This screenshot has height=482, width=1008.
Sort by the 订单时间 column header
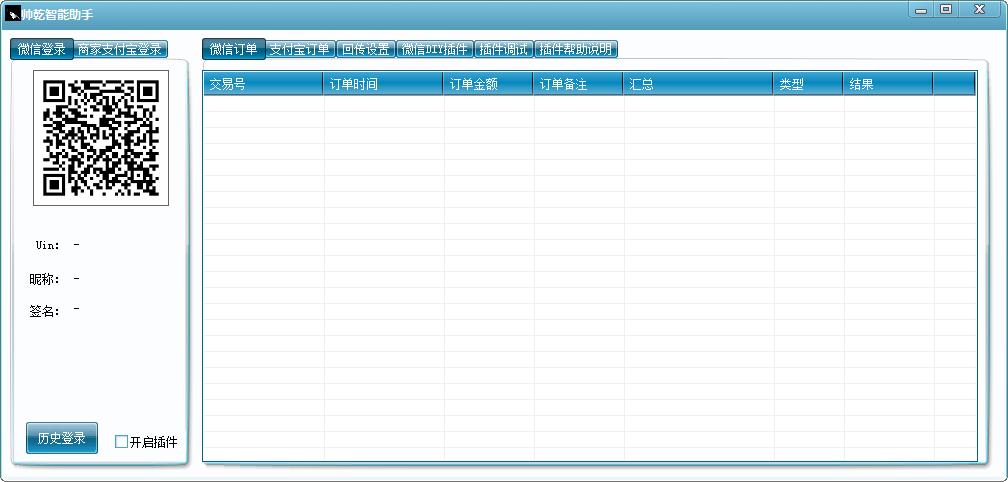coord(383,84)
